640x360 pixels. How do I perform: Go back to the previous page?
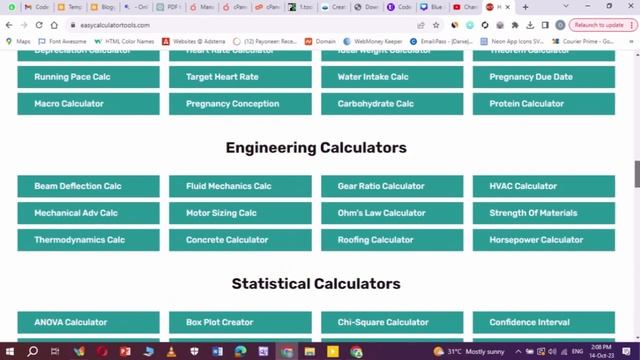9,25
